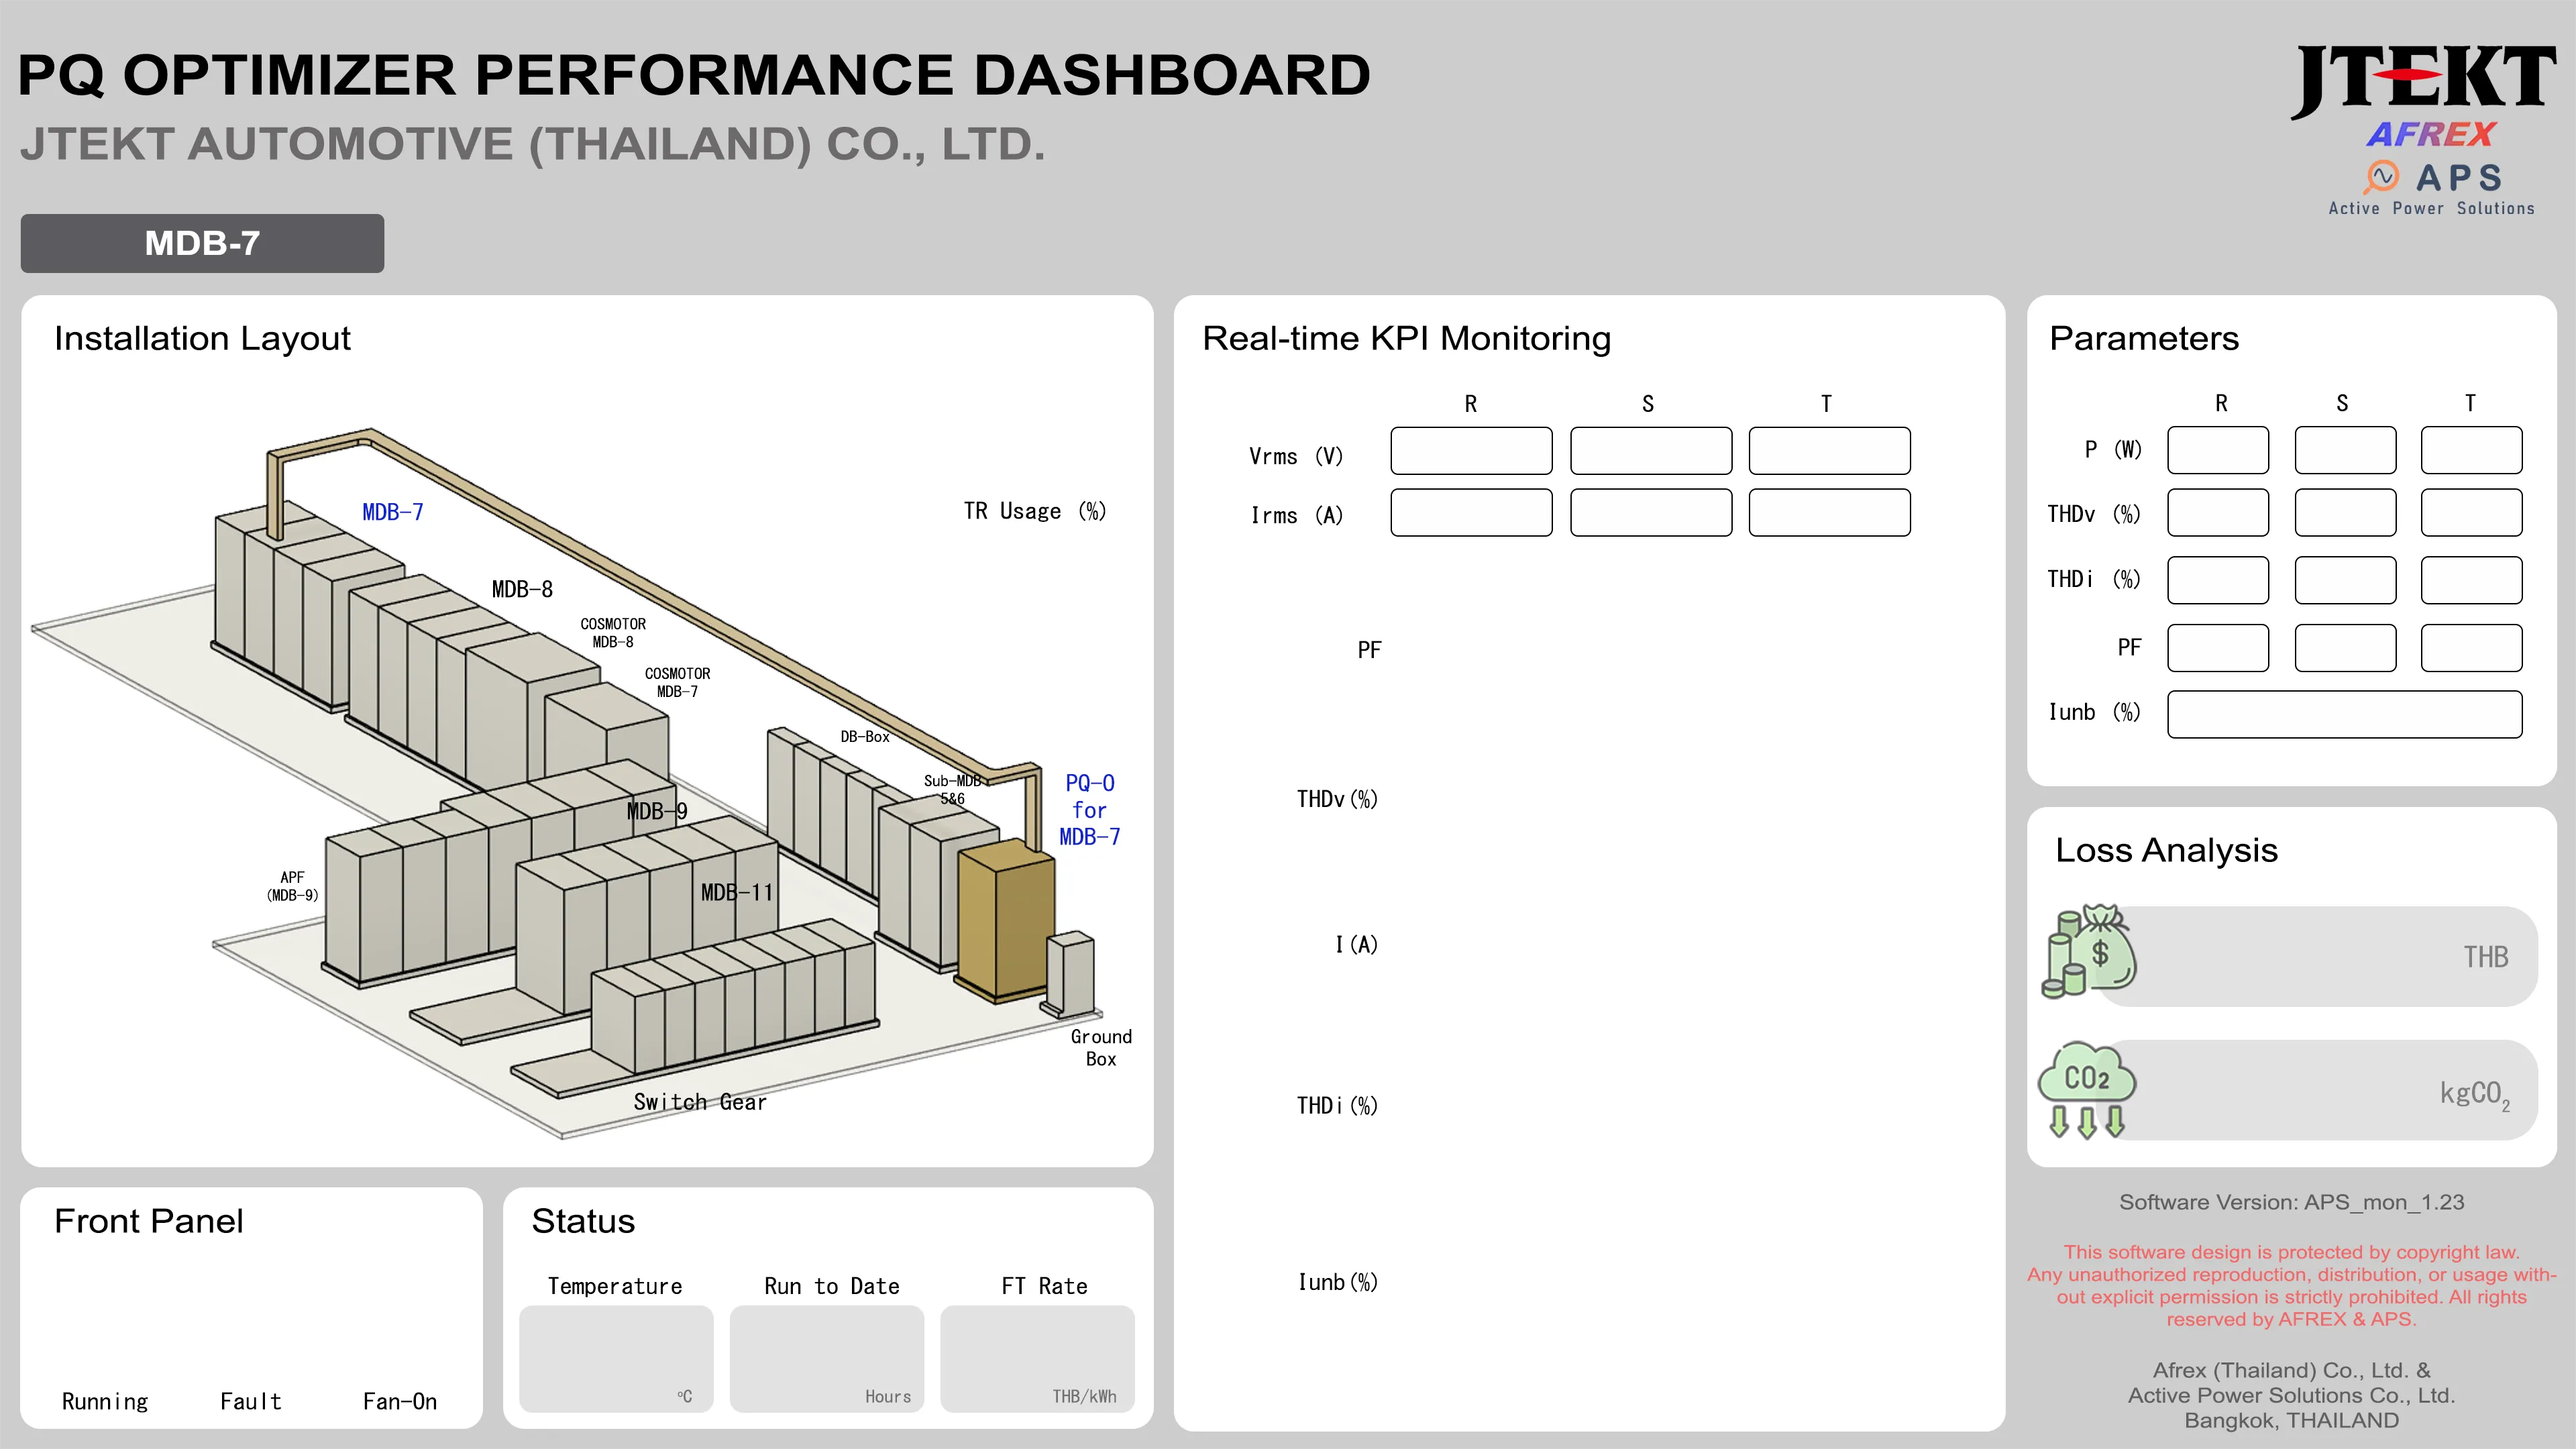Click the kgCO2 loss value bar
Viewport: 2576px width, 1449px height.
[x=2318, y=1090]
